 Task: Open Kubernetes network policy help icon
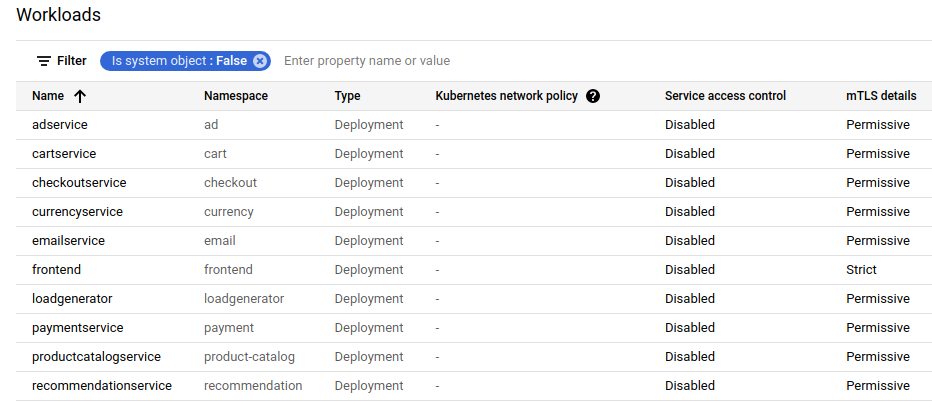tap(593, 96)
